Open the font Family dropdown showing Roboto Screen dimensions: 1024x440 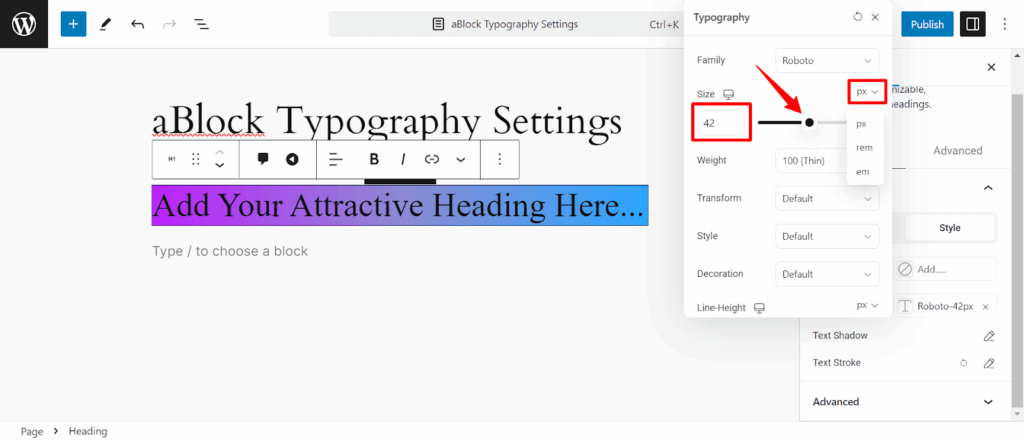[x=827, y=60]
